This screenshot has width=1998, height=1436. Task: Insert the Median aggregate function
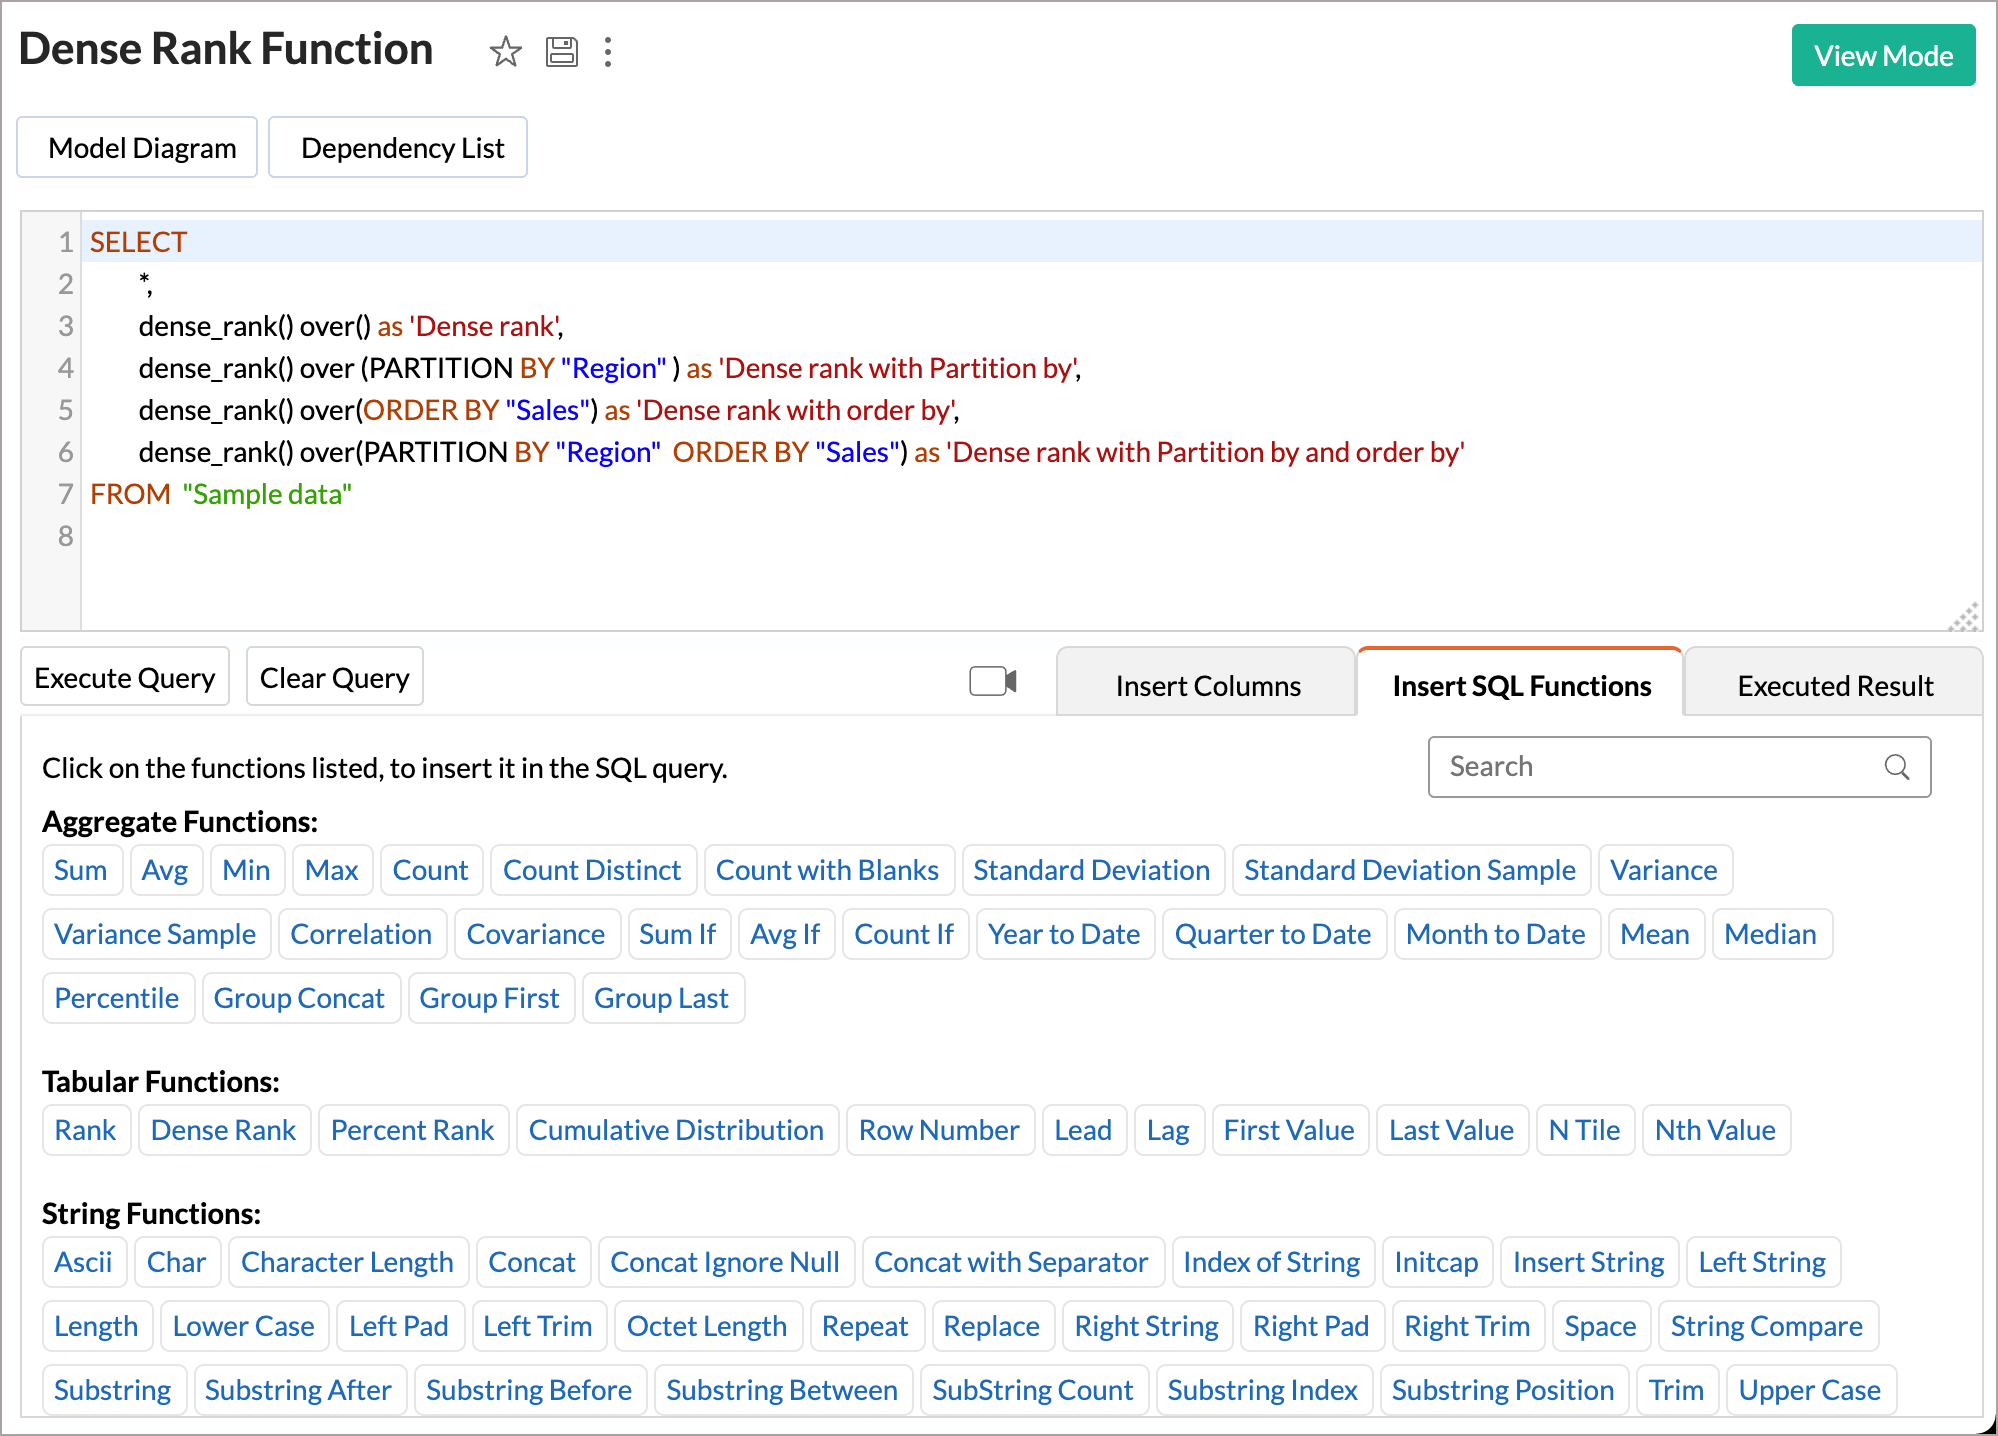click(x=1771, y=933)
